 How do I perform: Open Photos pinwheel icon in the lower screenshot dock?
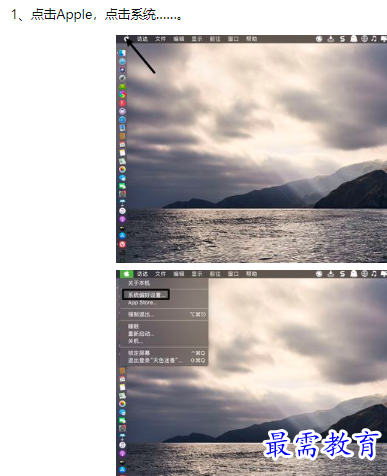122,404
